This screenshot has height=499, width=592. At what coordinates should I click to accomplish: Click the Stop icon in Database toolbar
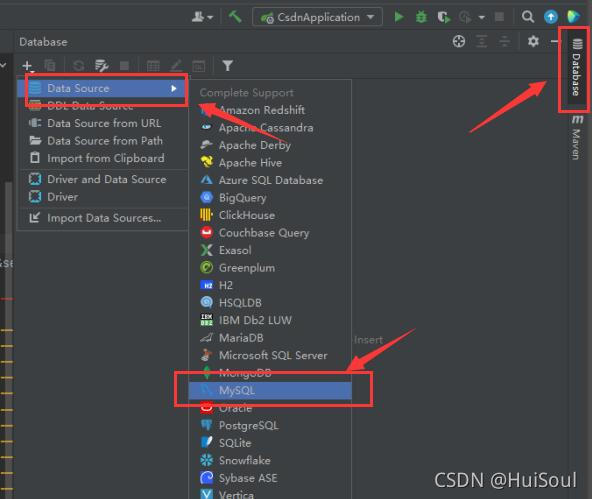[x=124, y=66]
